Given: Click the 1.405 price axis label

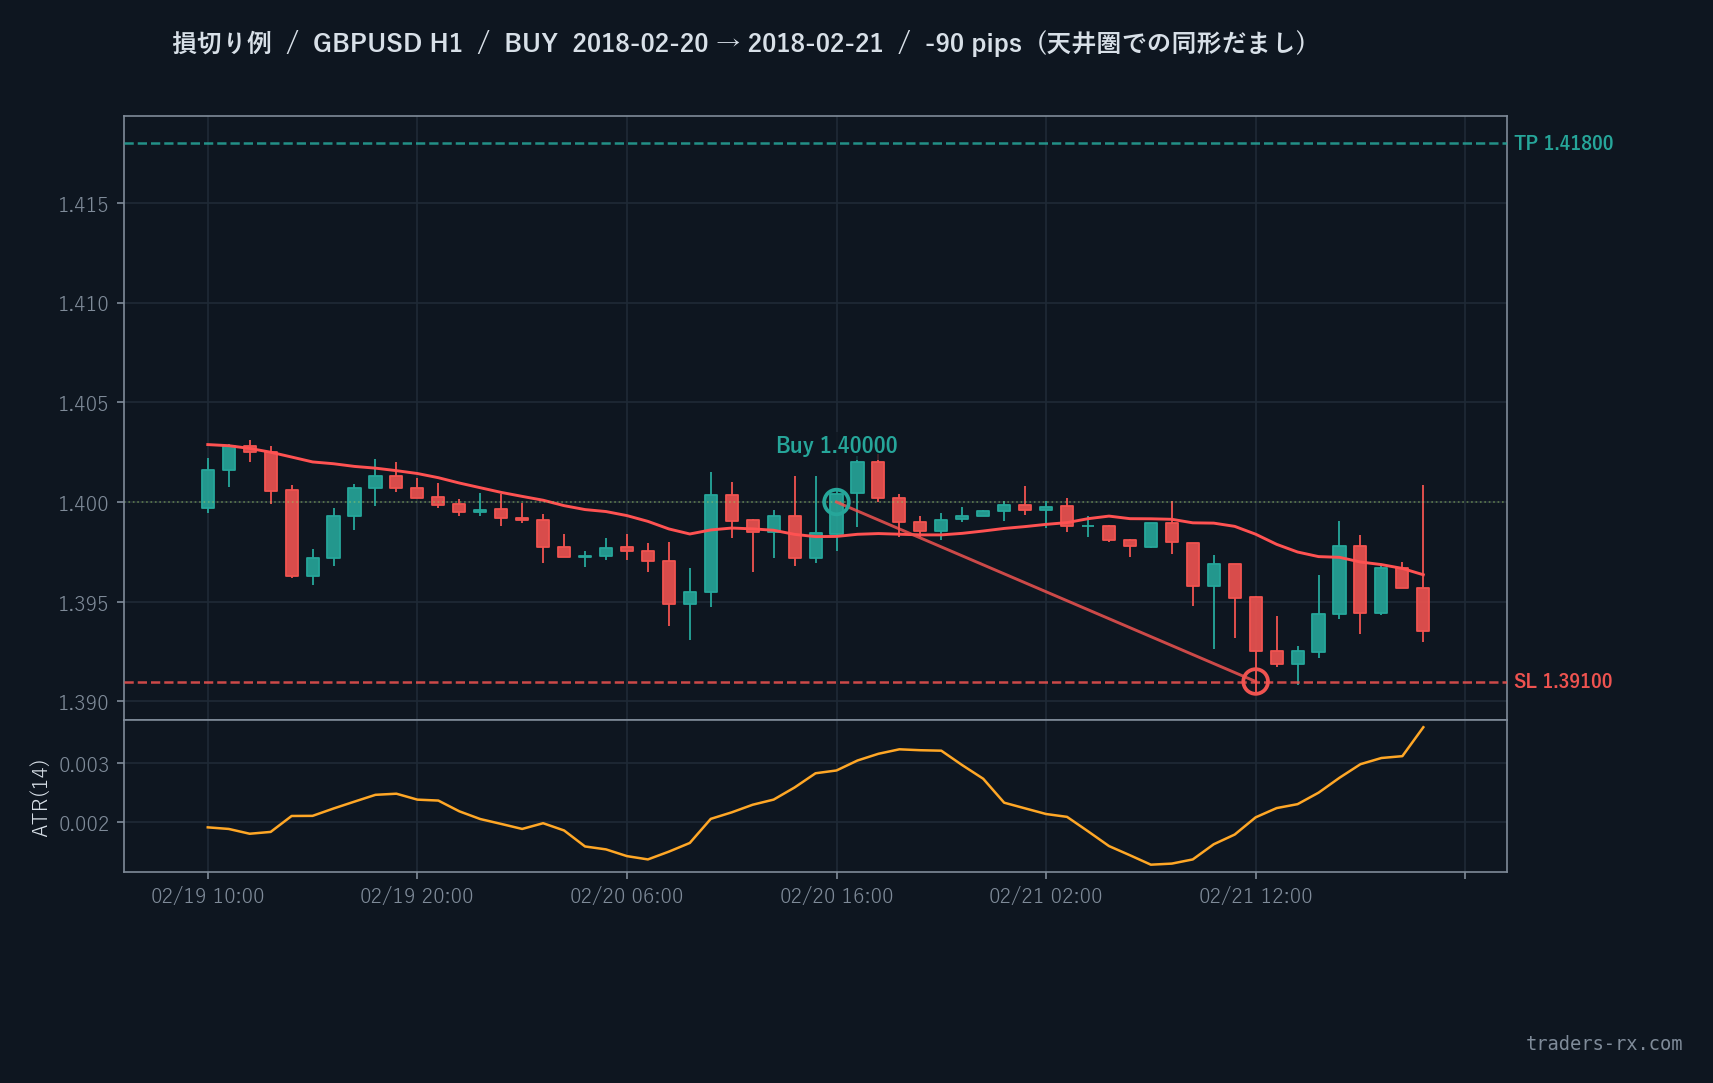Looking at the screenshot, I should coord(83,404).
